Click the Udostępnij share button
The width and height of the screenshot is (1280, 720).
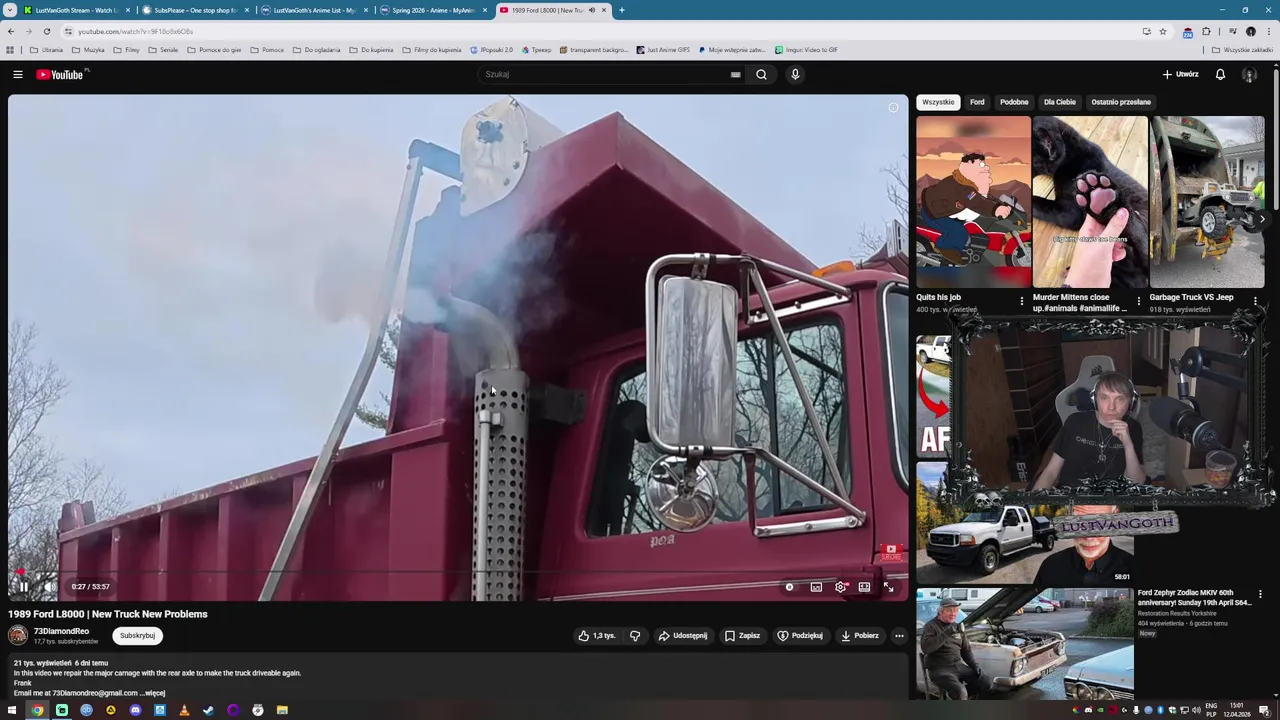(683, 635)
